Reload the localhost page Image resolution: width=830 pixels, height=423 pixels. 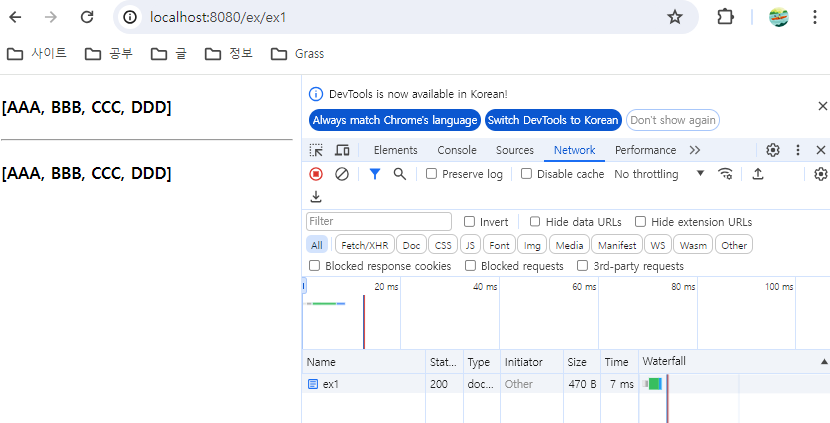pos(87,17)
